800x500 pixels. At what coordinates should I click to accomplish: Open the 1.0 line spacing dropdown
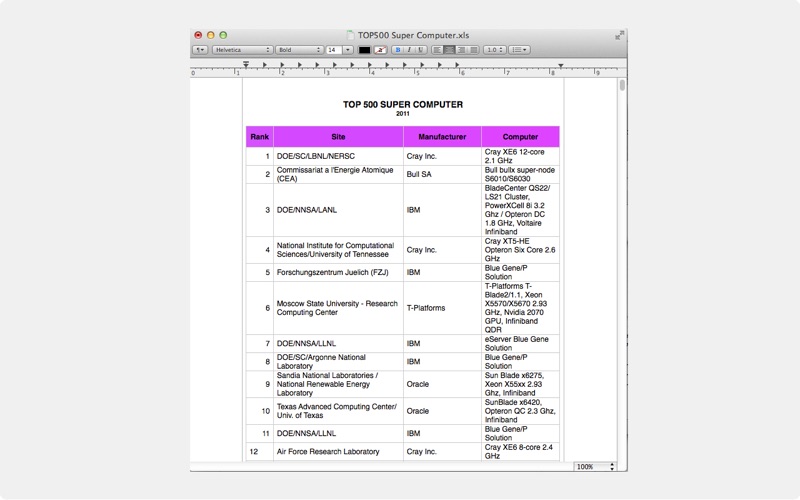[x=494, y=50]
